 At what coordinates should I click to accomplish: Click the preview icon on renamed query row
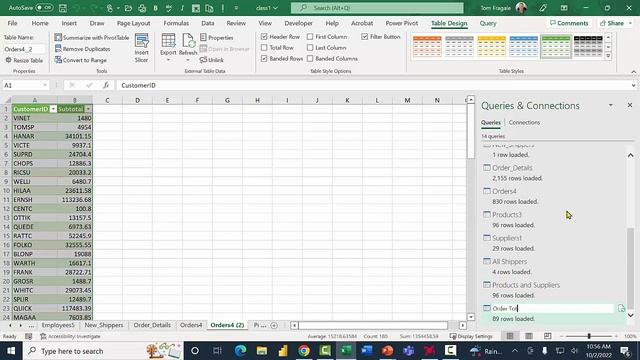[621, 308]
